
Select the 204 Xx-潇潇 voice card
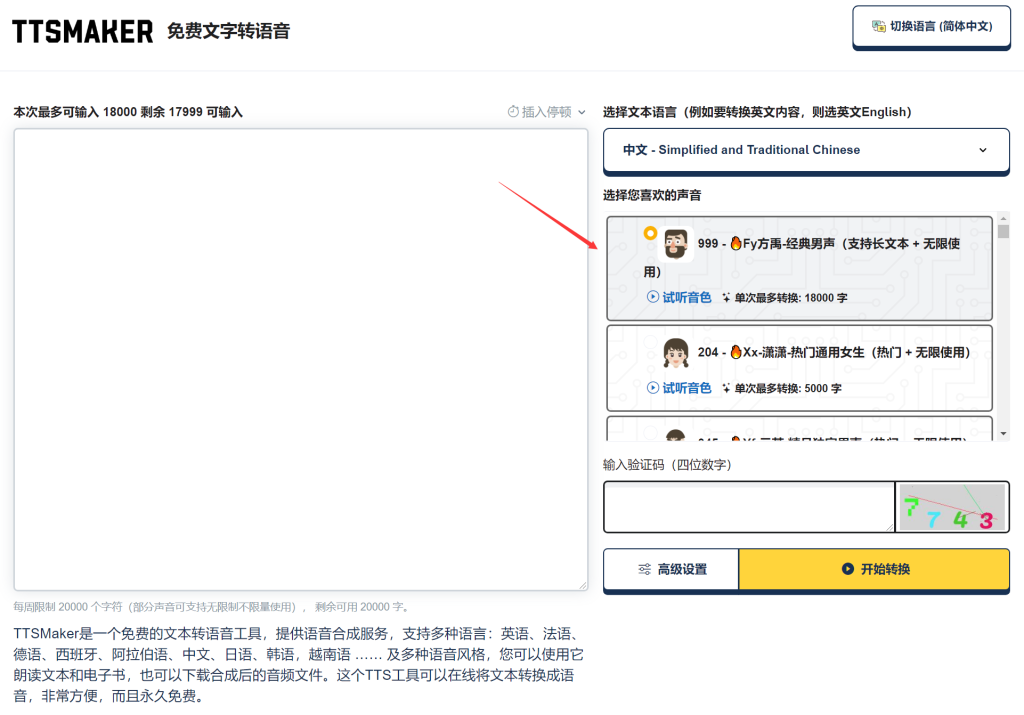(799, 368)
